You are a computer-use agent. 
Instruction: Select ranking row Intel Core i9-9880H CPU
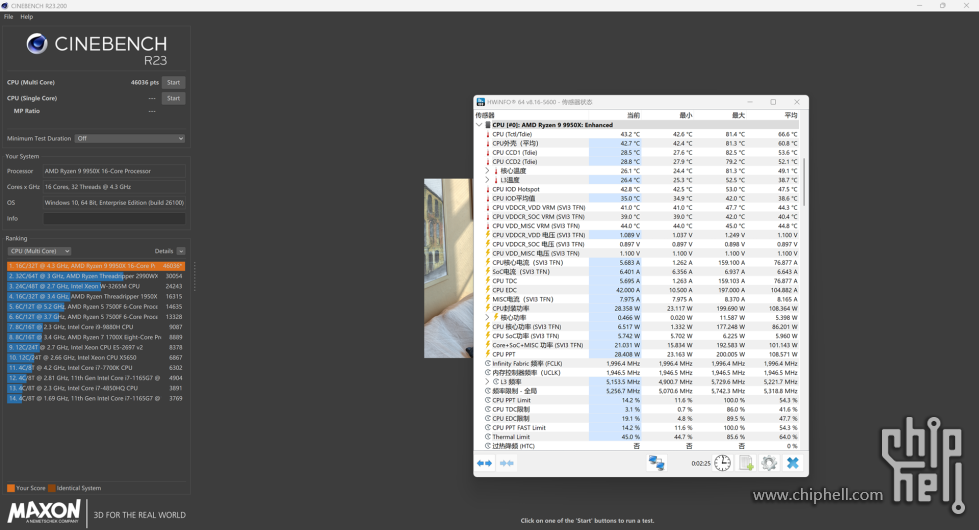(96, 326)
